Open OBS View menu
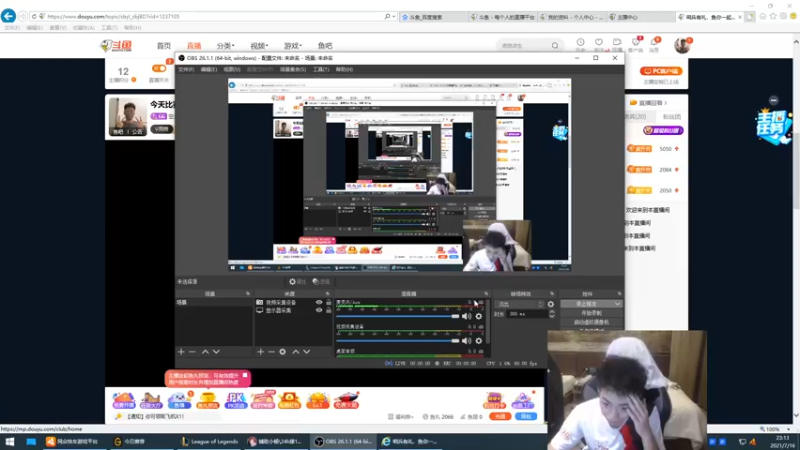Screen dimensions: 800x450 pyautogui.click(x=231, y=69)
